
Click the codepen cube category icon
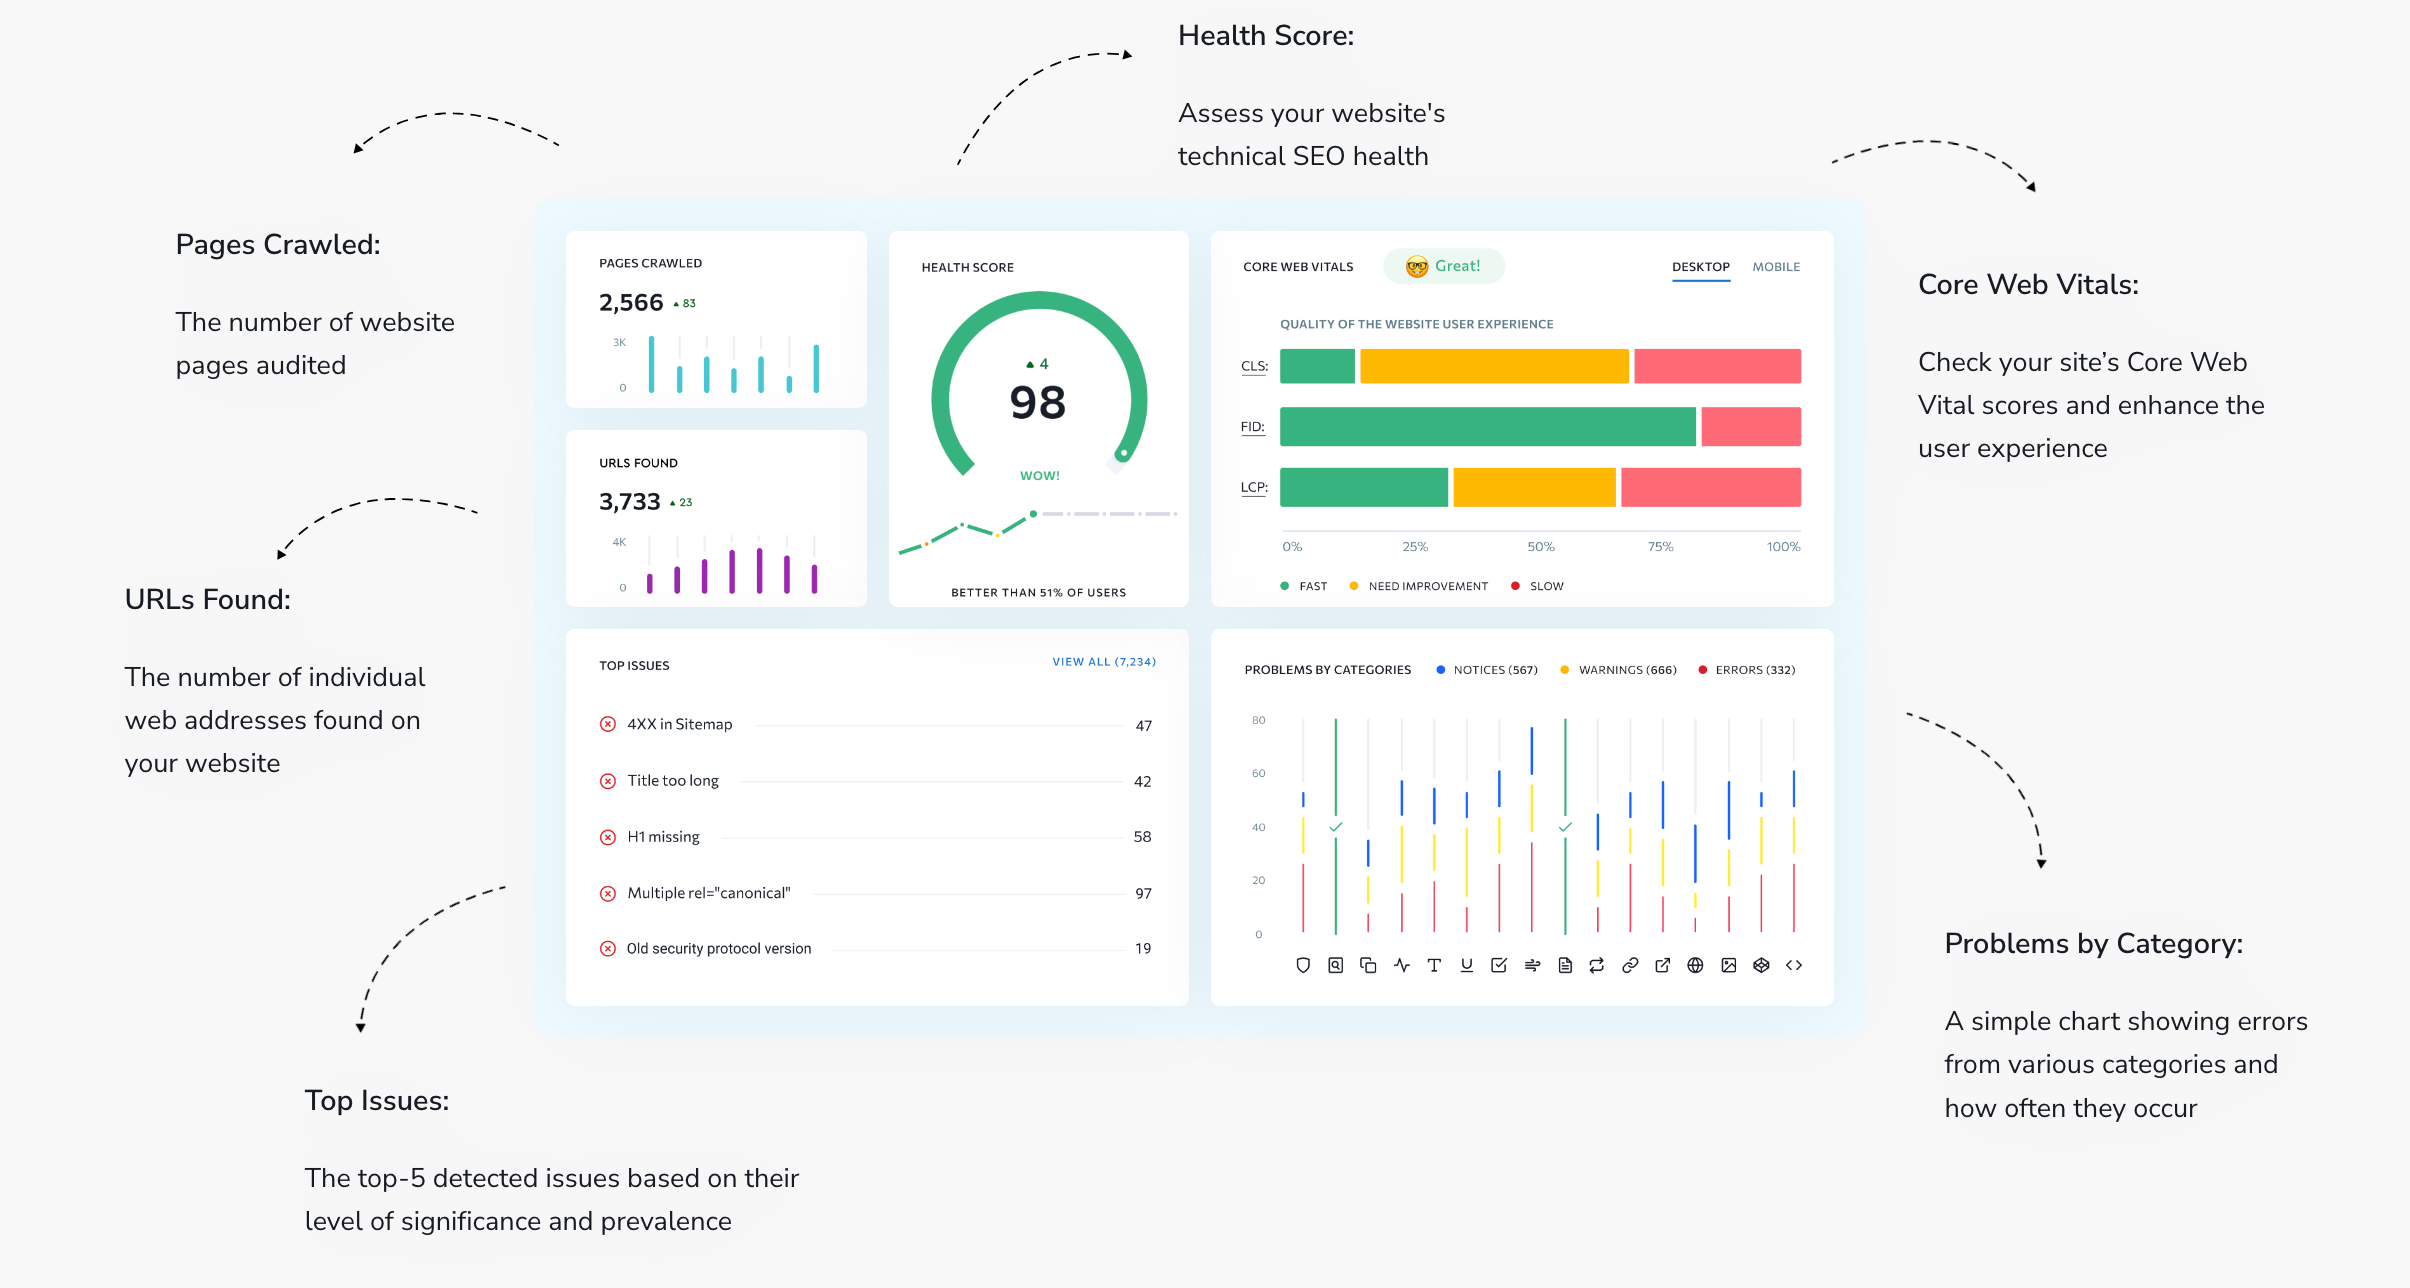(1762, 965)
